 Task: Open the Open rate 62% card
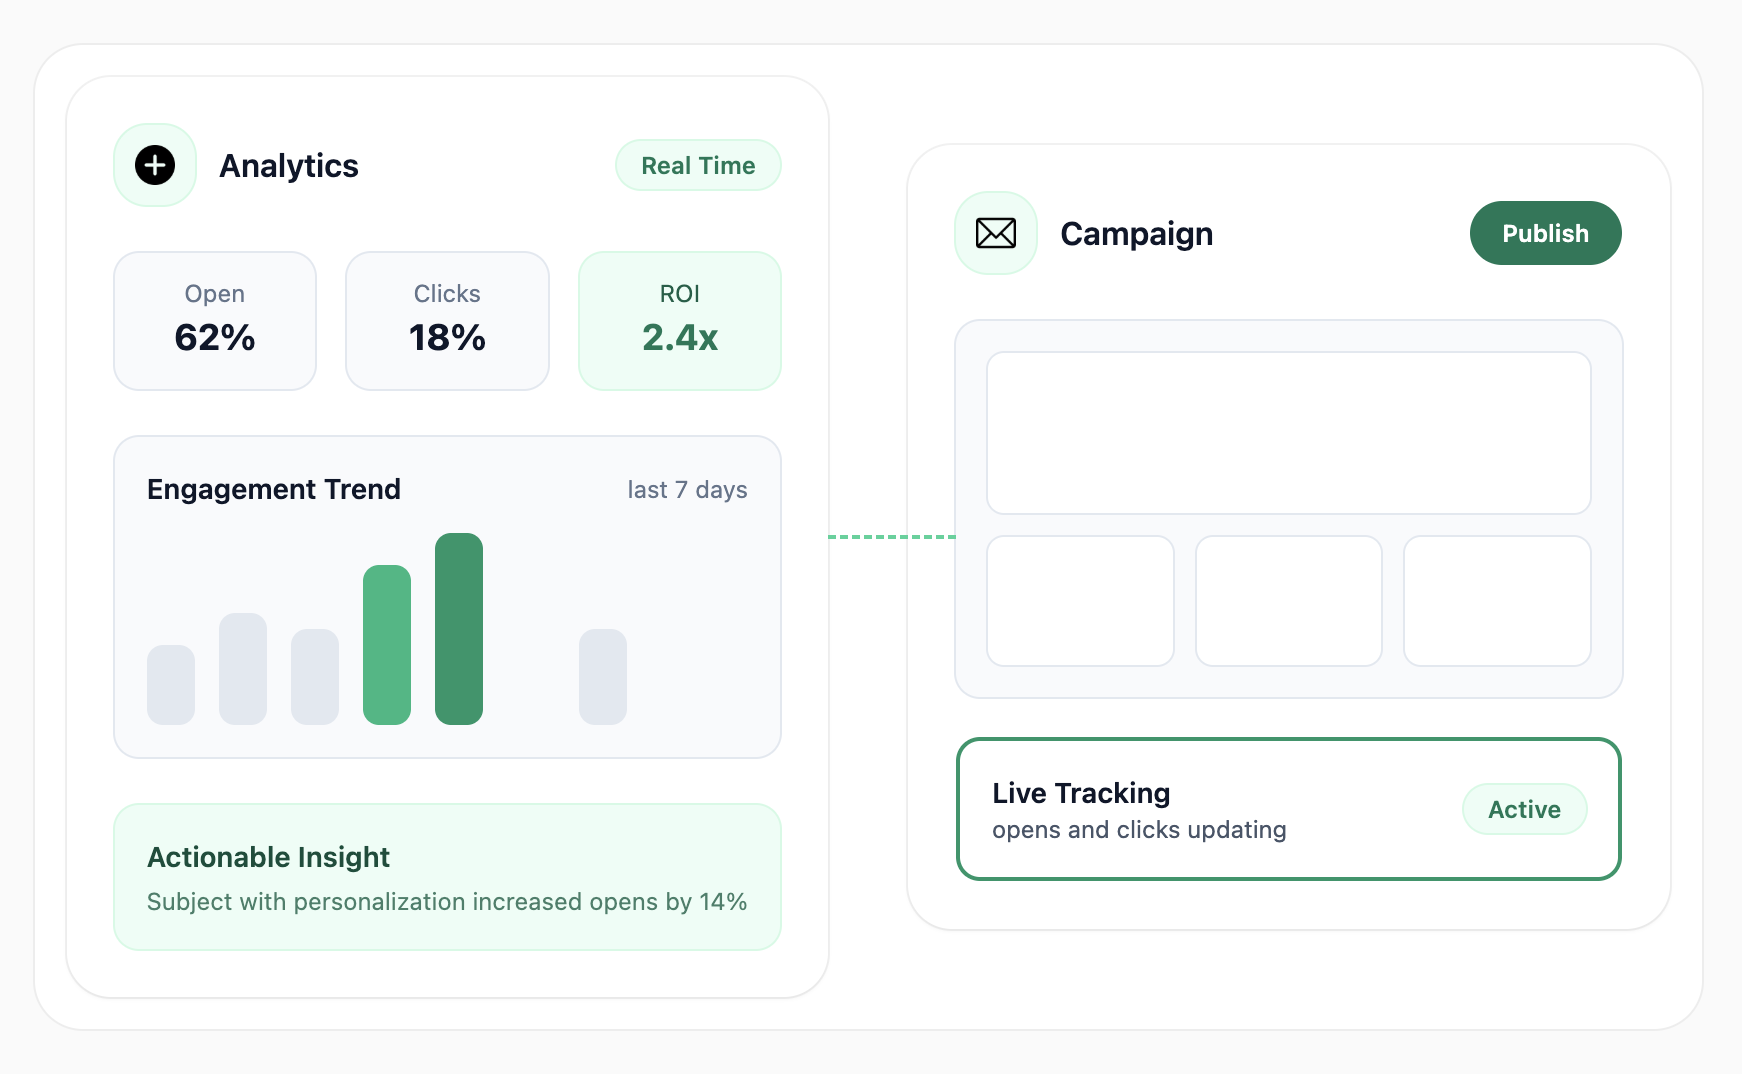(x=215, y=321)
